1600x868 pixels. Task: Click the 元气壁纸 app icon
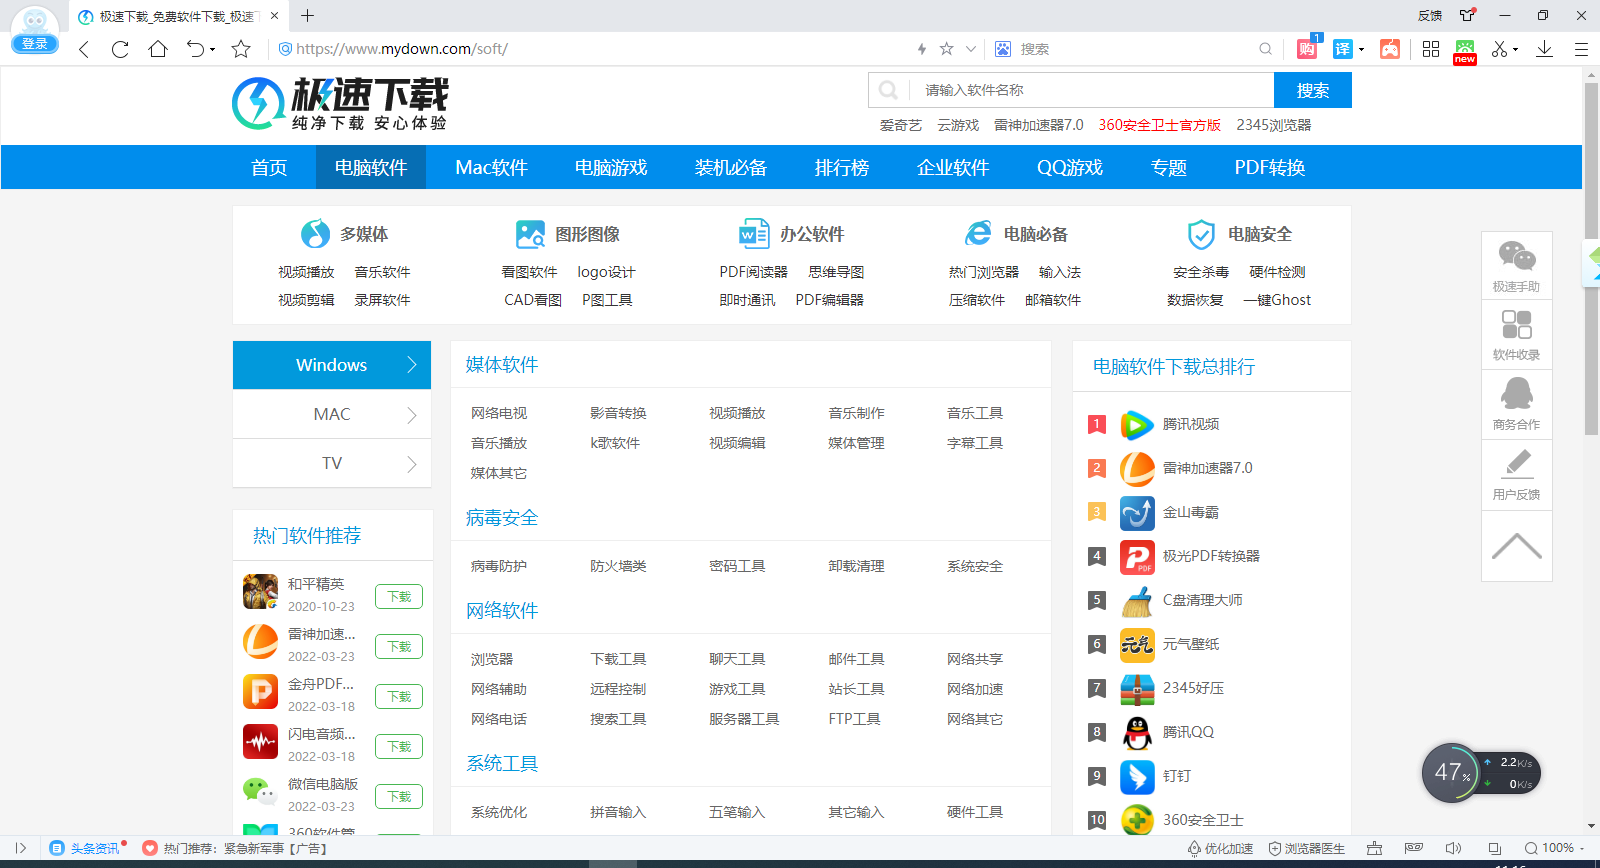(x=1137, y=644)
